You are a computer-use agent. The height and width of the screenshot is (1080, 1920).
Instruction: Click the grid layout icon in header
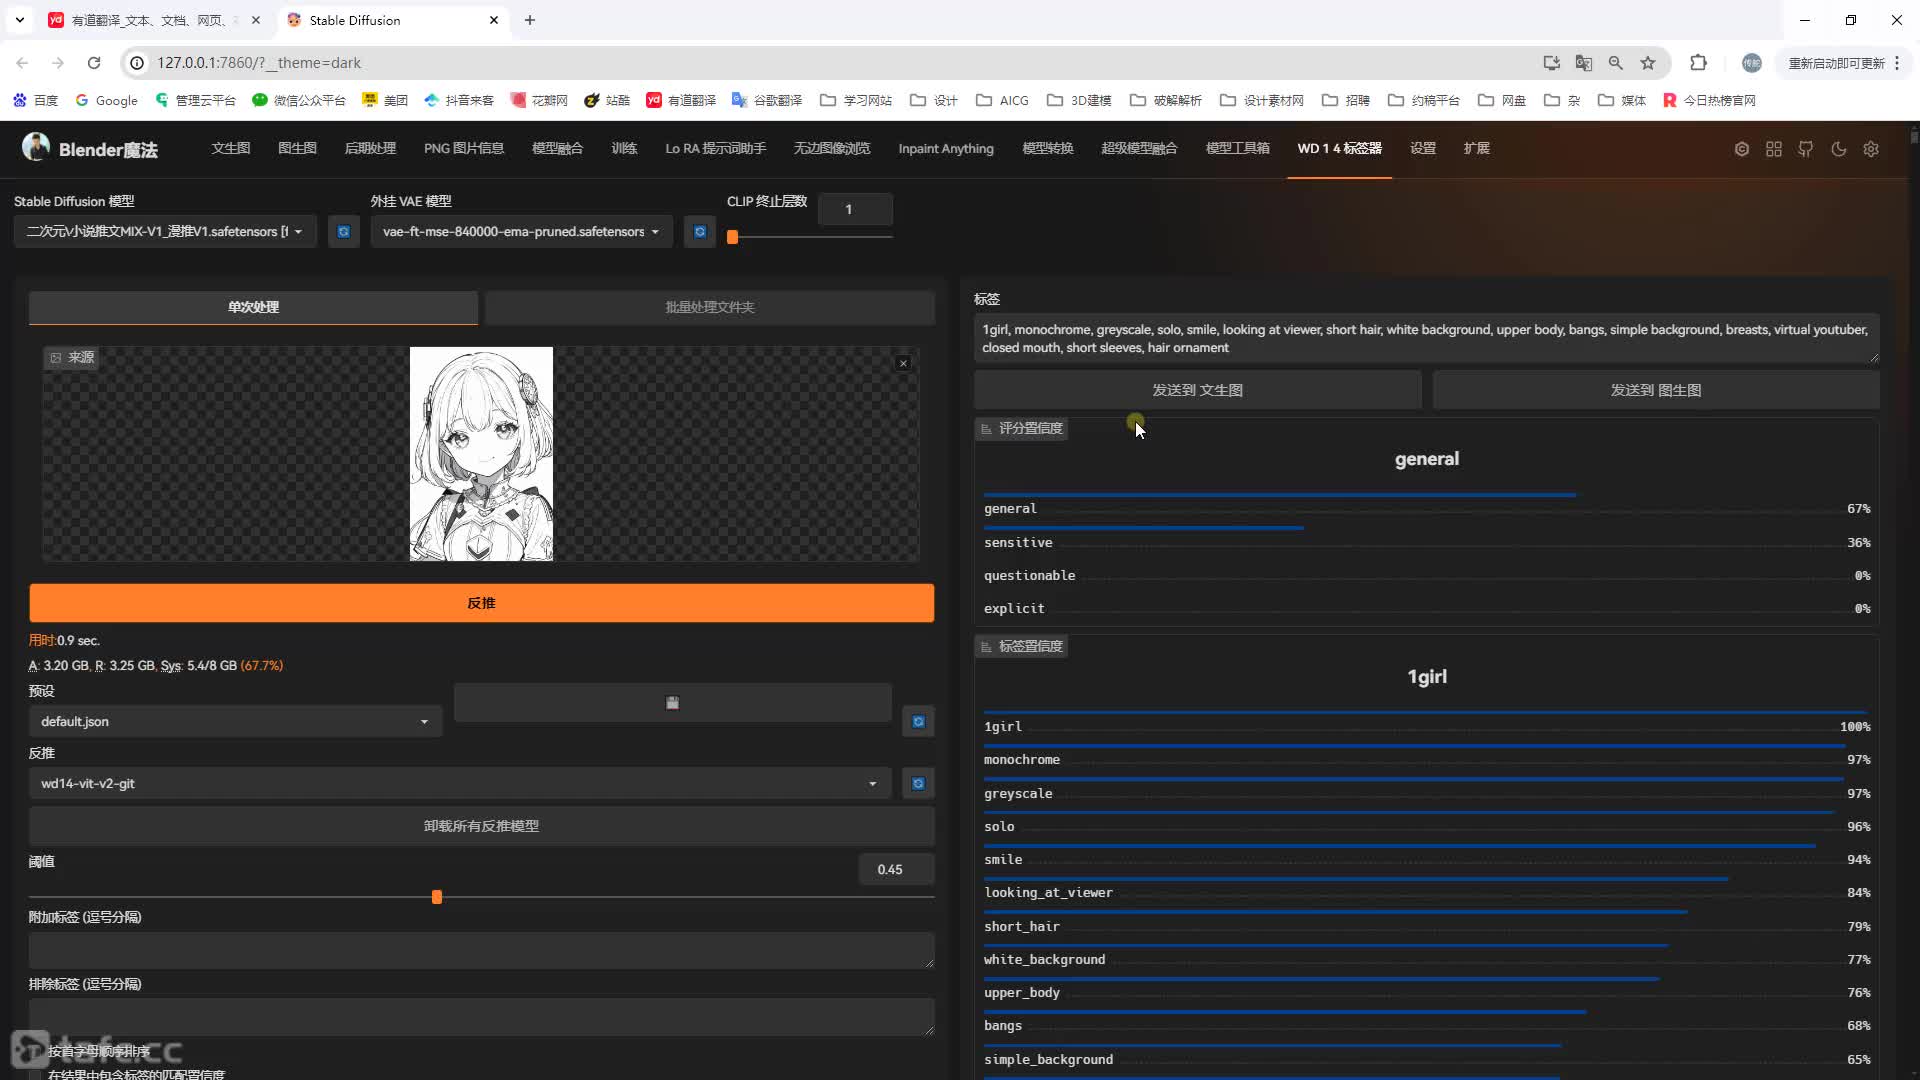pos(1774,149)
